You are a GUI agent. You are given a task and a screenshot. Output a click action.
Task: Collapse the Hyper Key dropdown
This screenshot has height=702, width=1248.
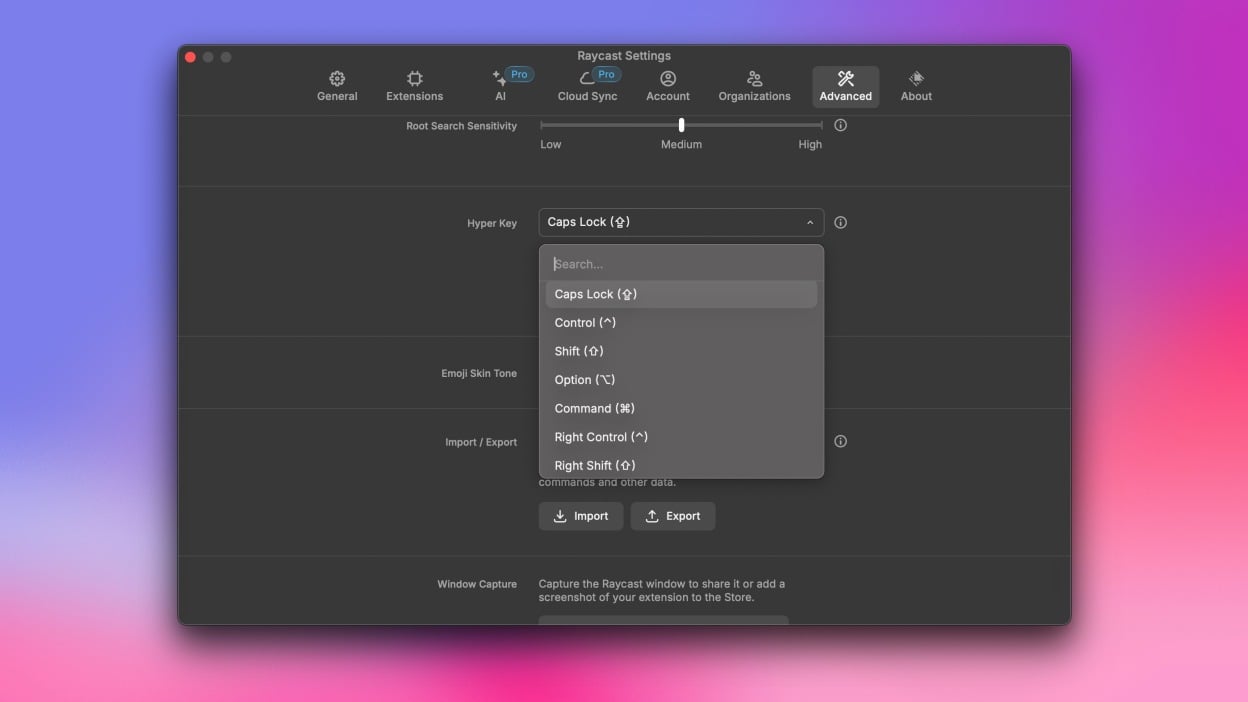point(809,223)
